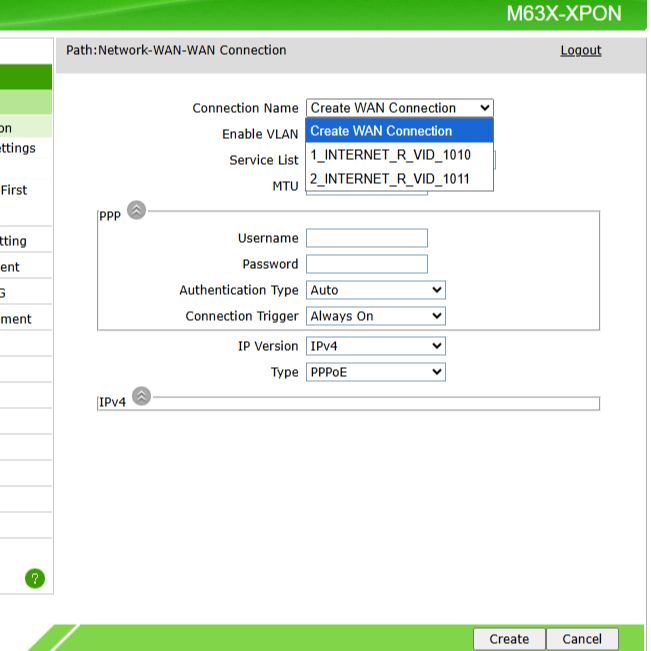Click the dark green sidebar section header
The width and height of the screenshot is (651, 651).
(25, 77)
